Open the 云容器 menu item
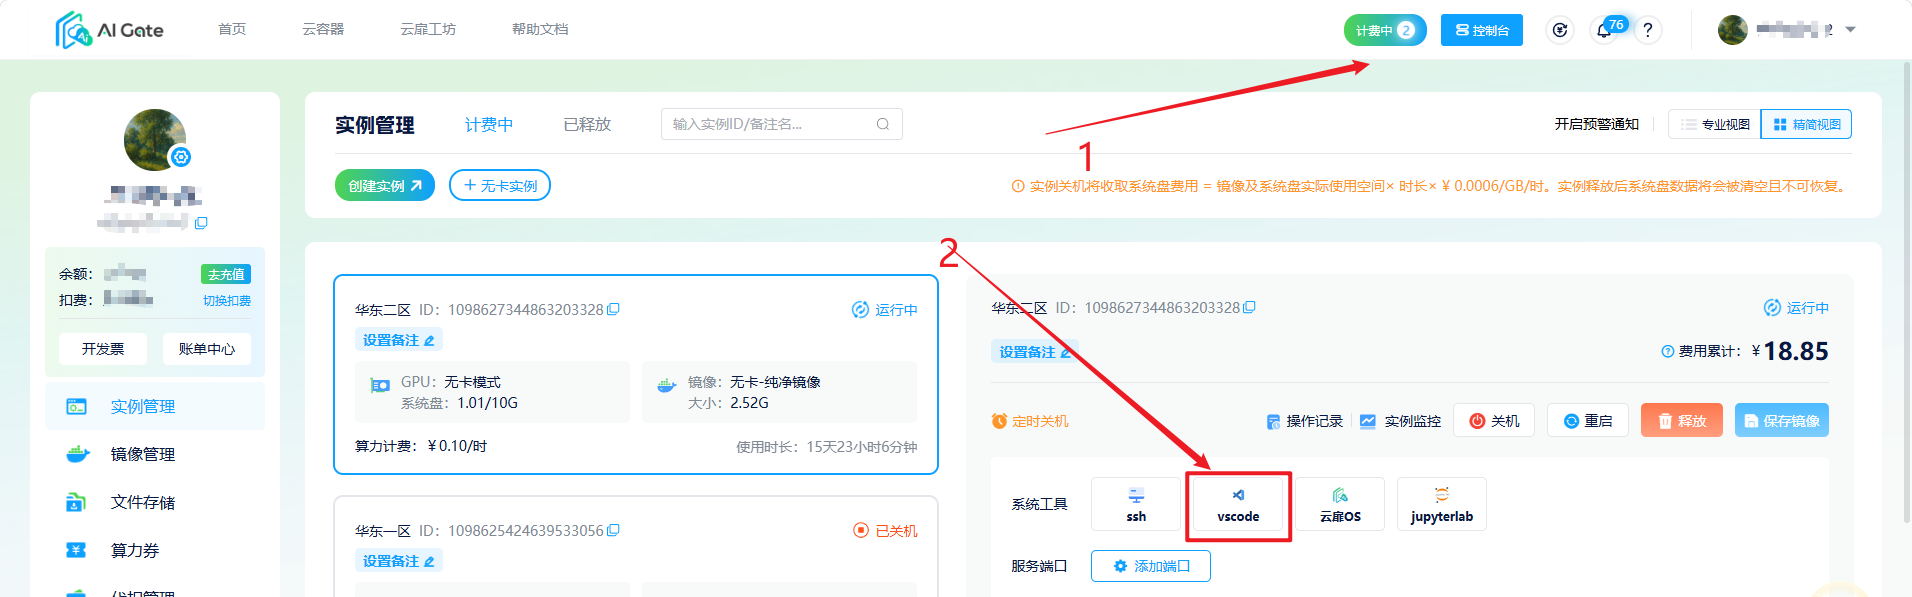The image size is (1912, 597). [323, 30]
